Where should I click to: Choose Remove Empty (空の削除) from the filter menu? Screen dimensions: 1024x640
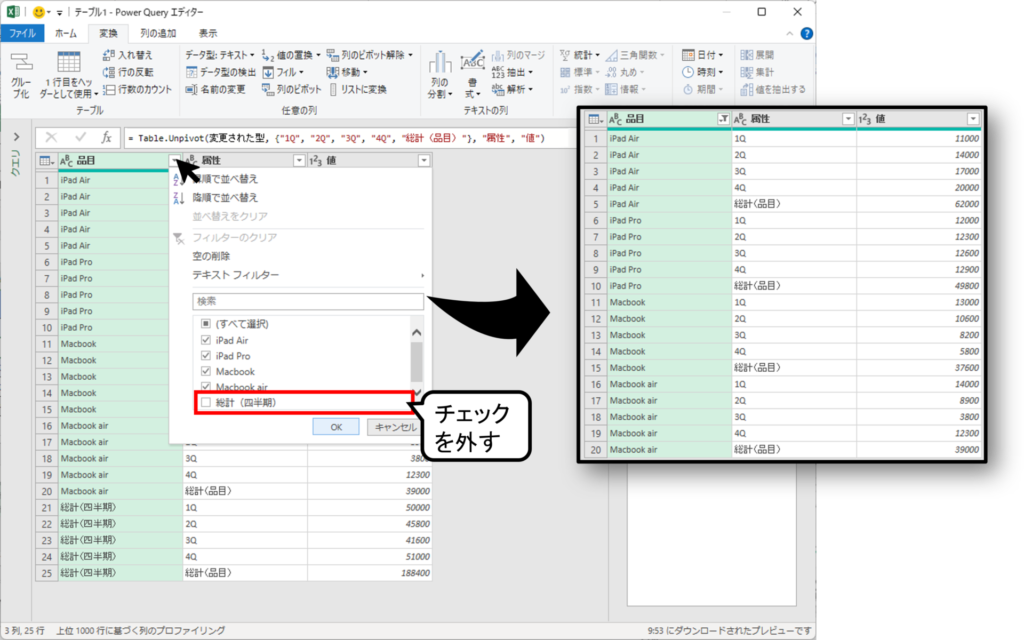211,256
